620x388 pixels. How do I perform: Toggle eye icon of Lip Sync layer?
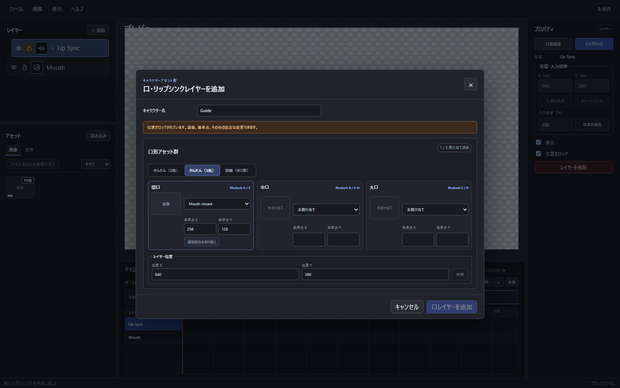click(18, 48)
